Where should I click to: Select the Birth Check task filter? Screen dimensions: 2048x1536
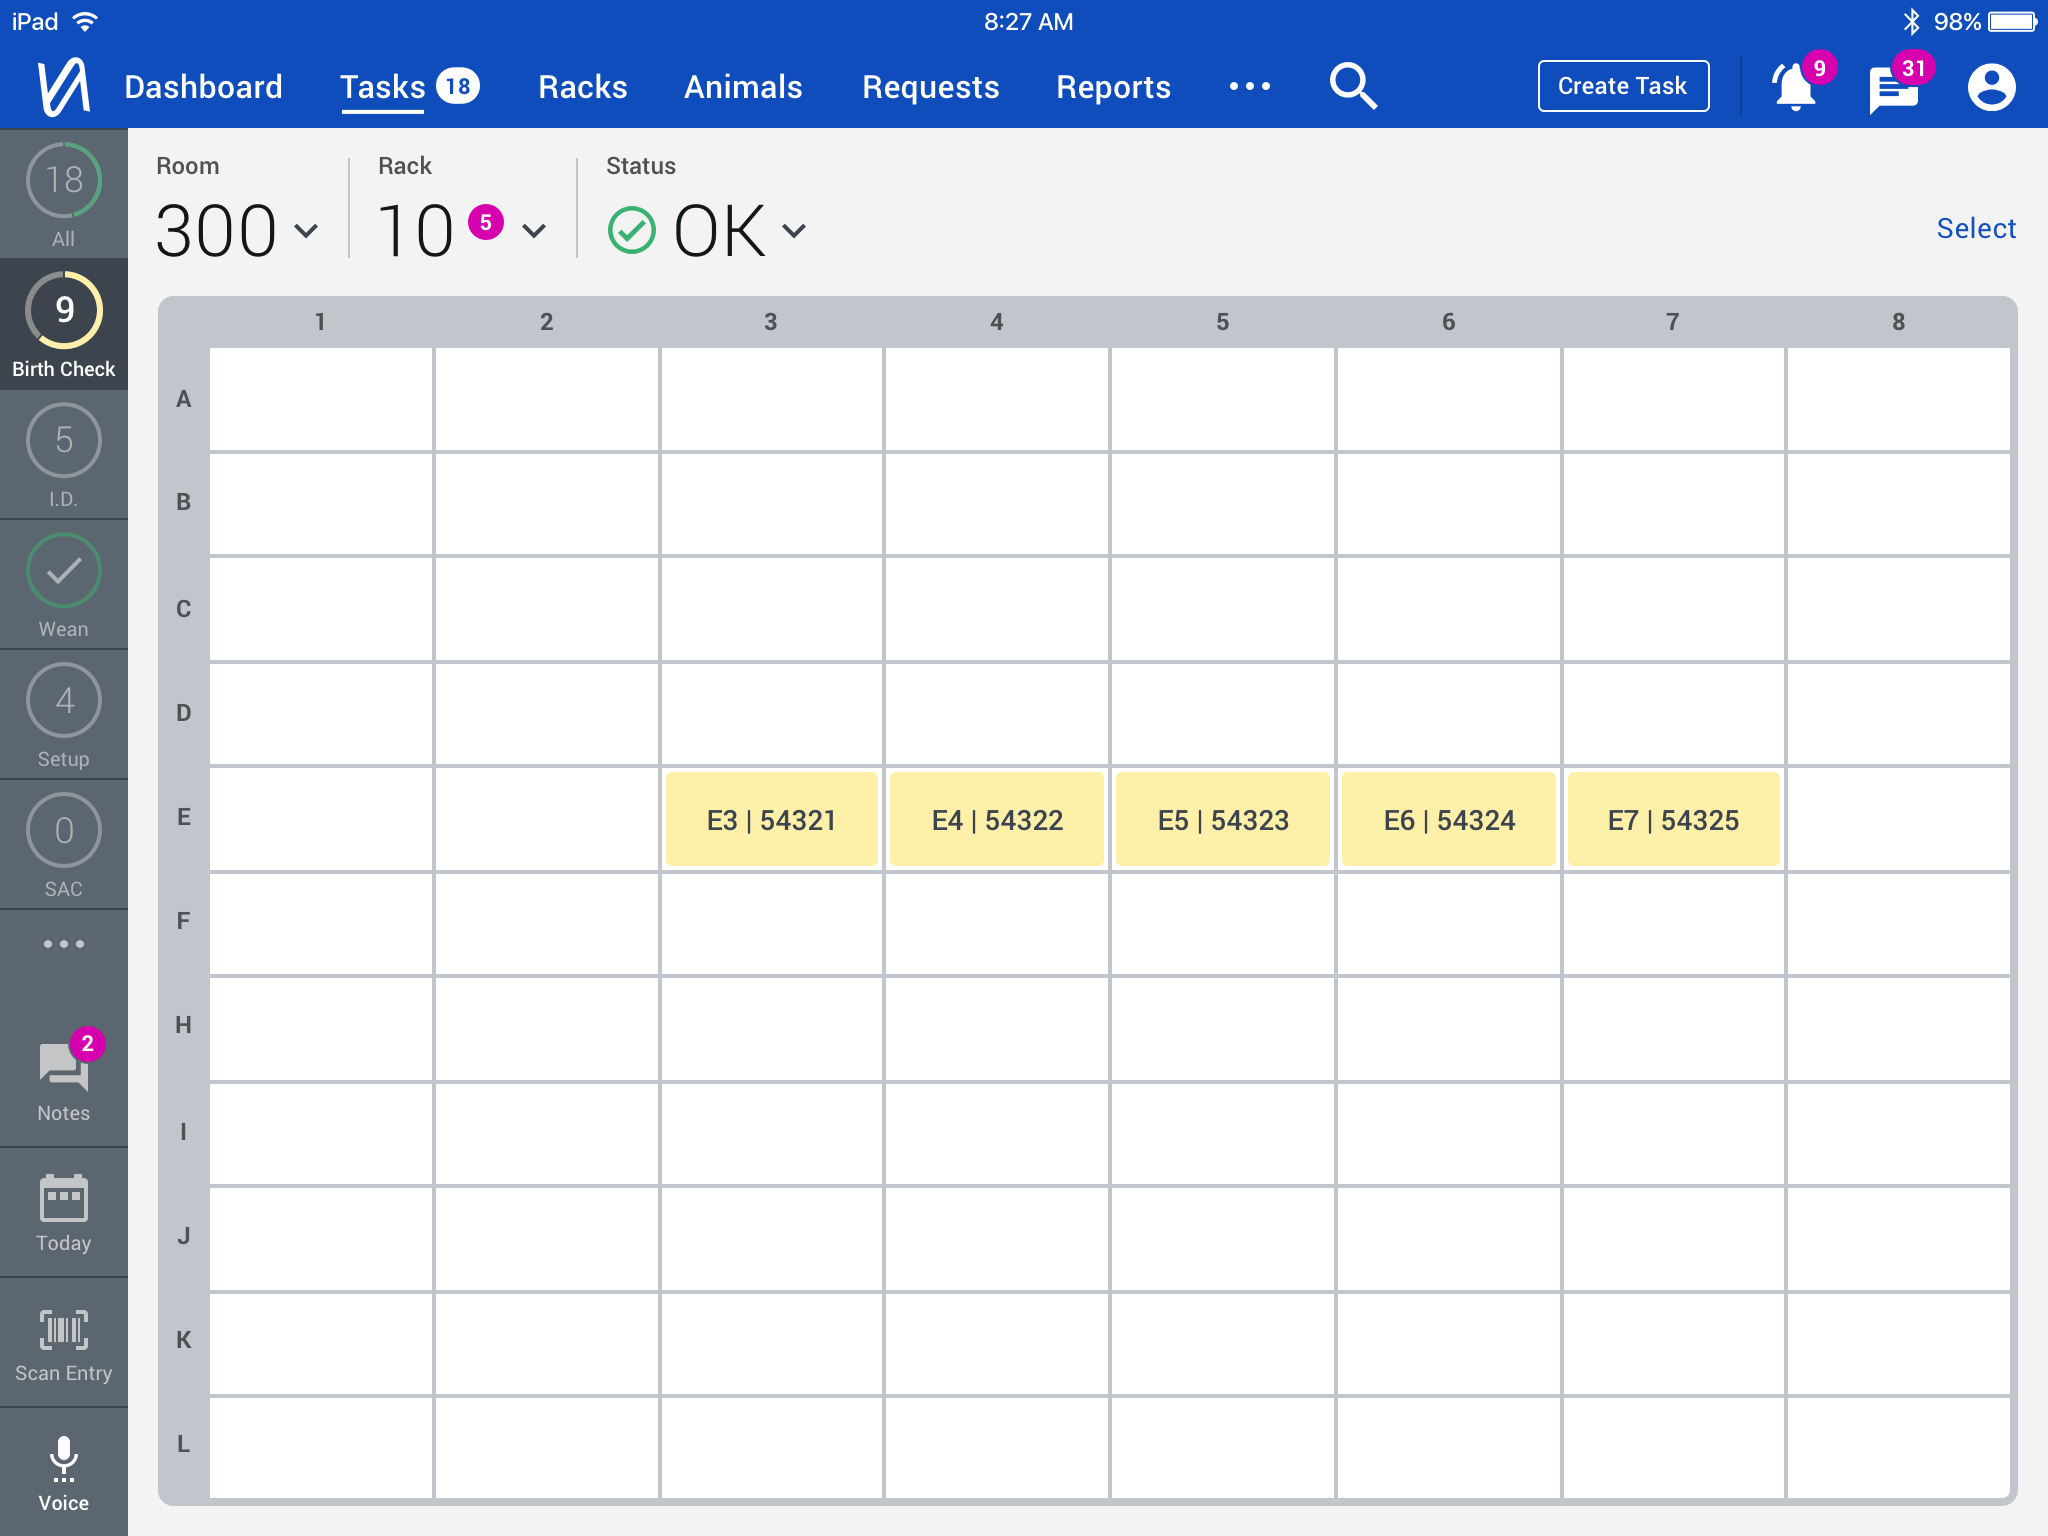(64, 324)
